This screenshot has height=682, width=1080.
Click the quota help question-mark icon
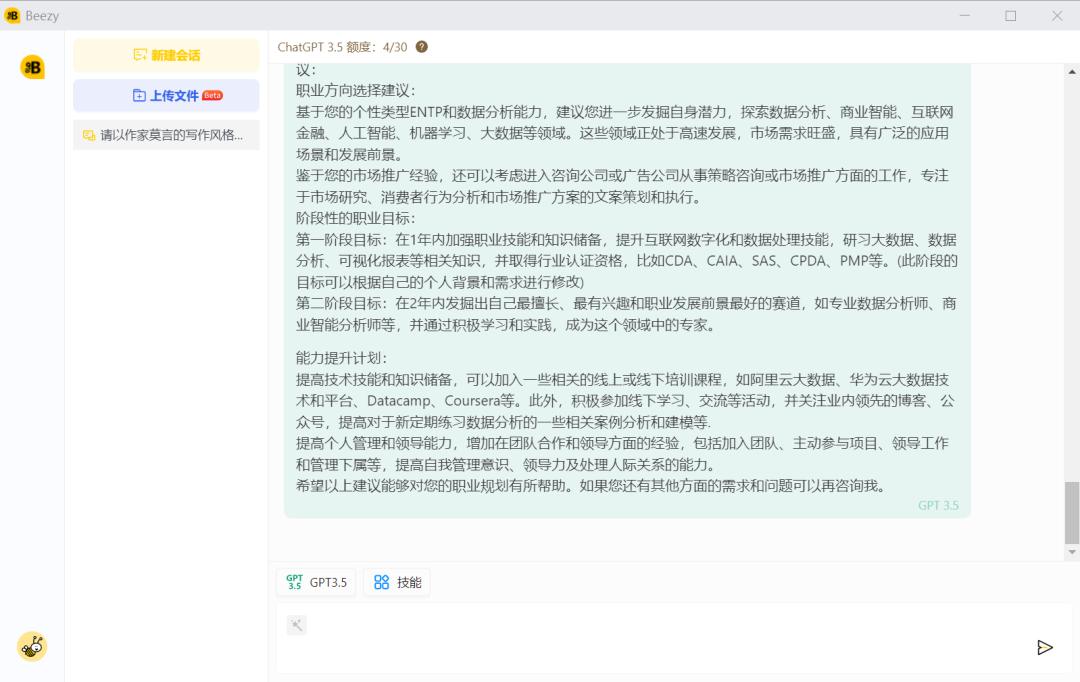pos(421,45)
